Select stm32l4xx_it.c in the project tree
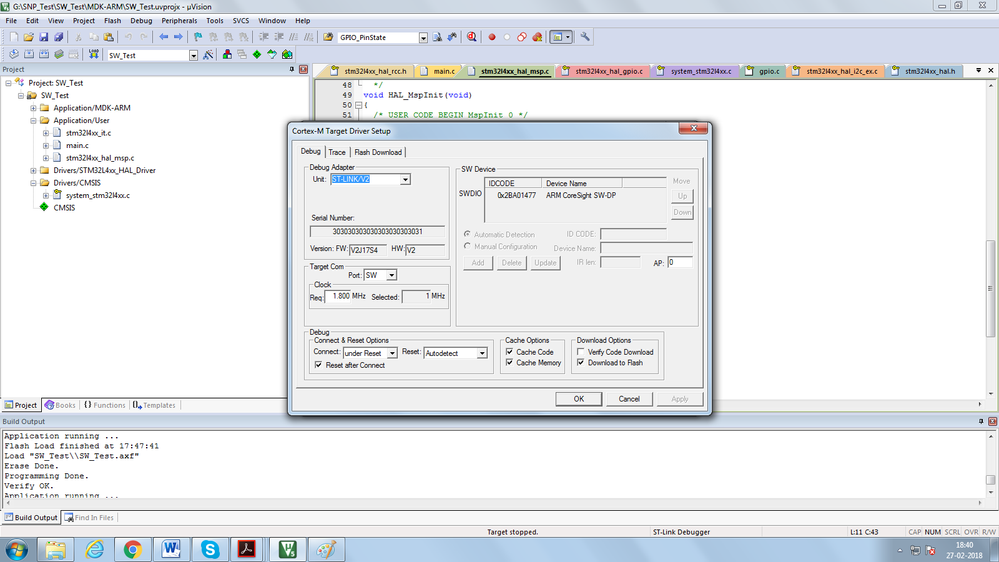Viewport: 999px width, 562px height. coord(89,133)
